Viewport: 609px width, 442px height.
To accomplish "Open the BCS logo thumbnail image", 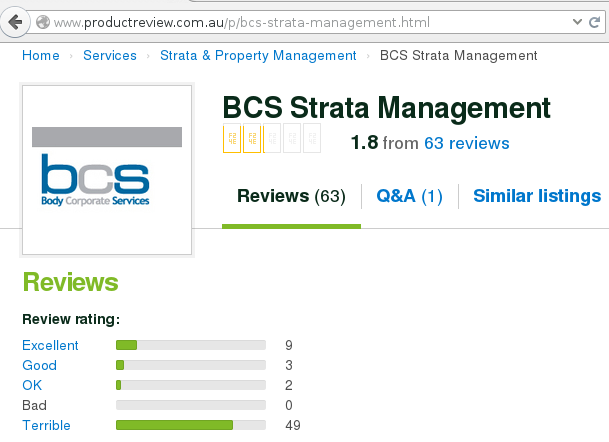I will (107, 170).
